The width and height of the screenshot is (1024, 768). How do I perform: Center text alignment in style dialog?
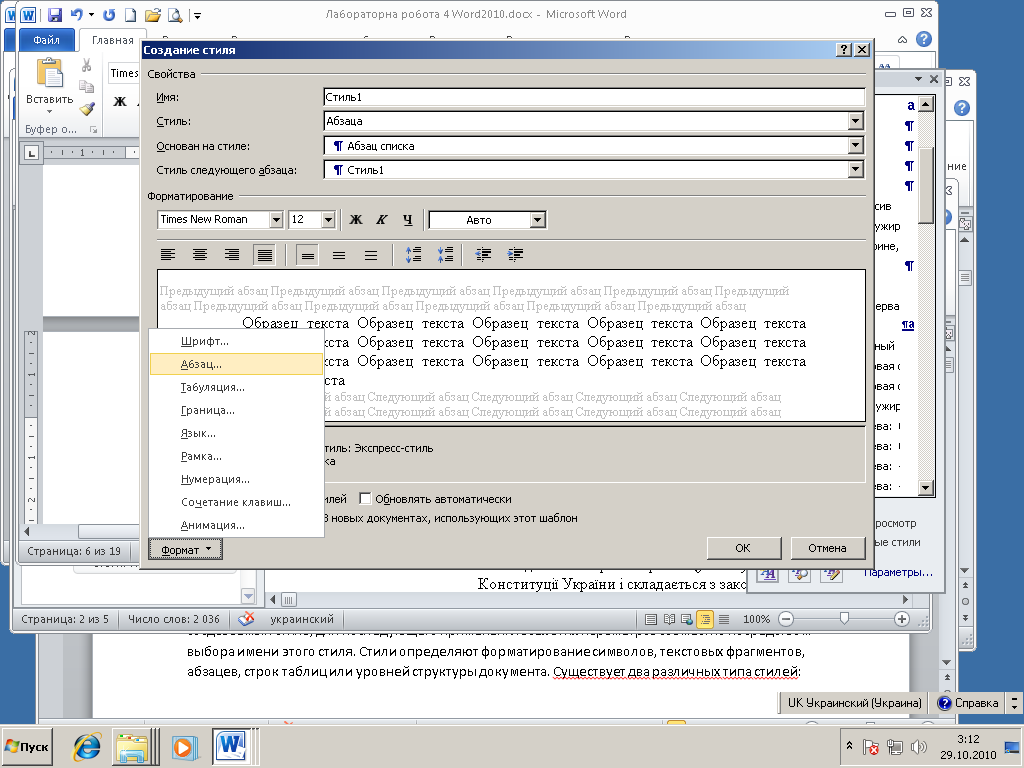200,255
